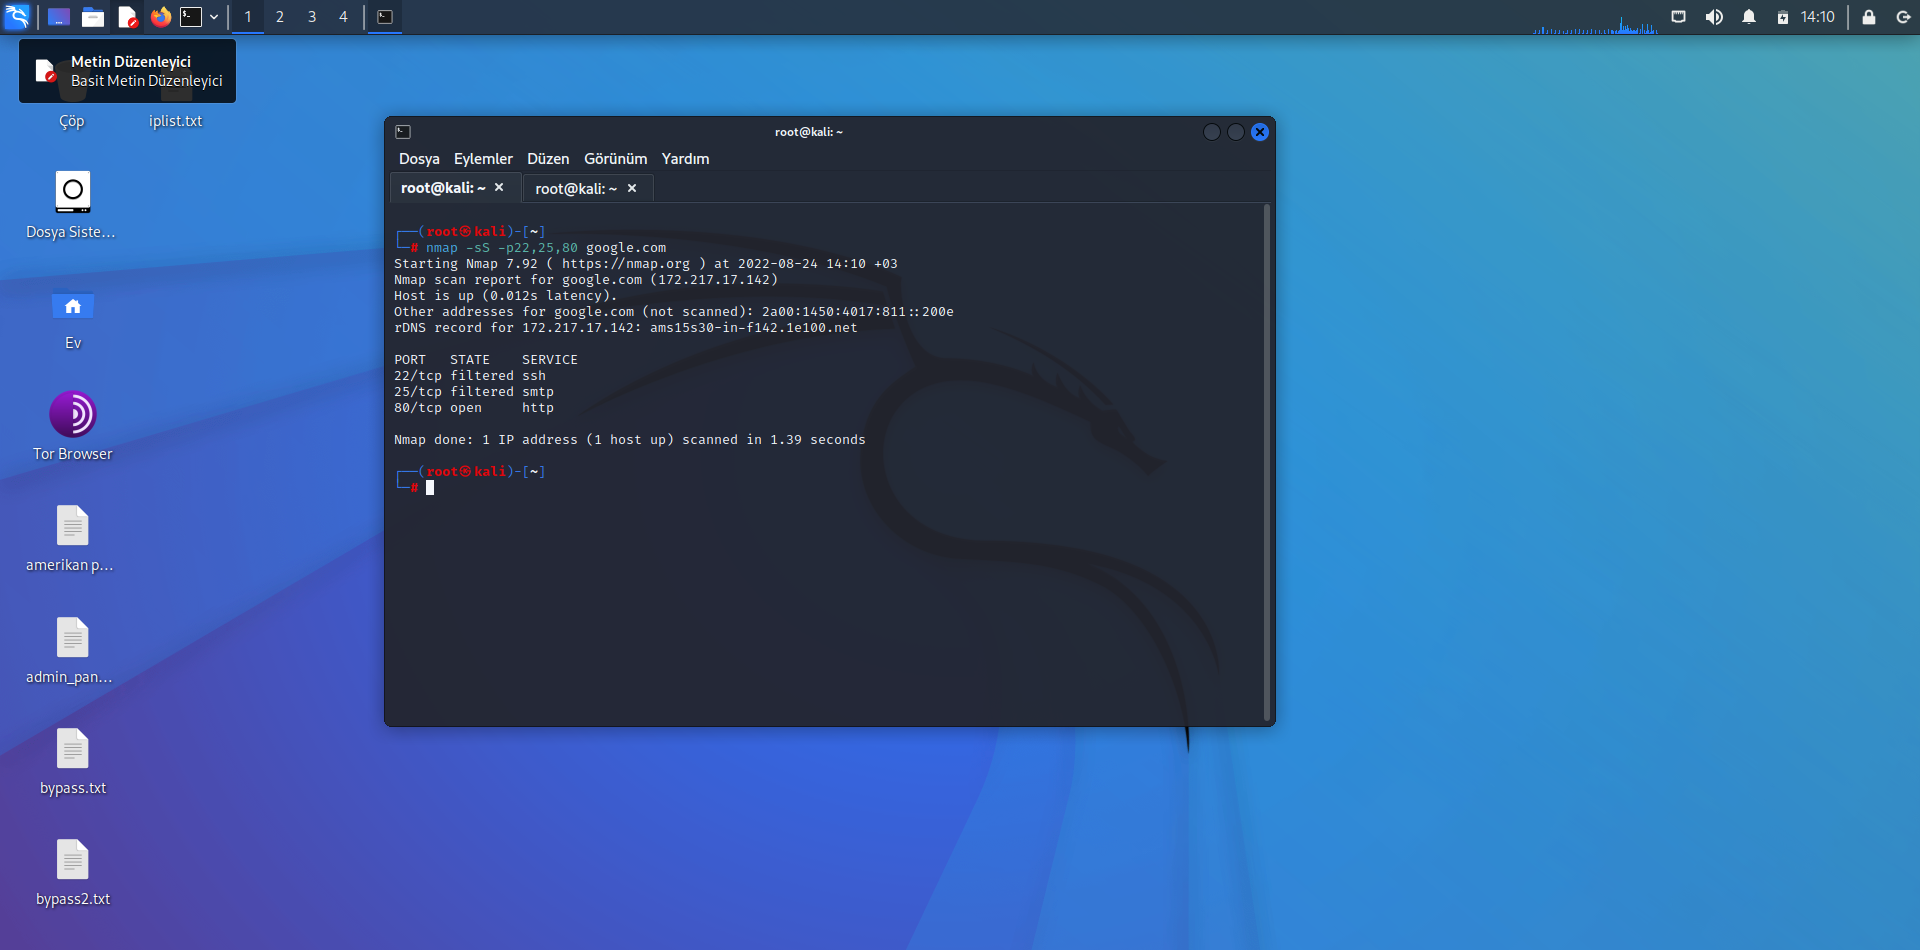
Task: Click the terminal vertical scrollbar
Action: (1267, 463)
